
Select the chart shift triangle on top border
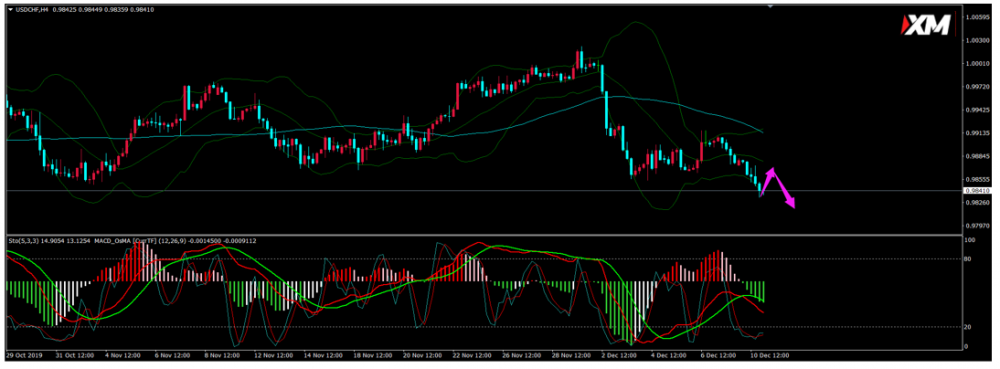pyautogui.click(x=770, y=6)
